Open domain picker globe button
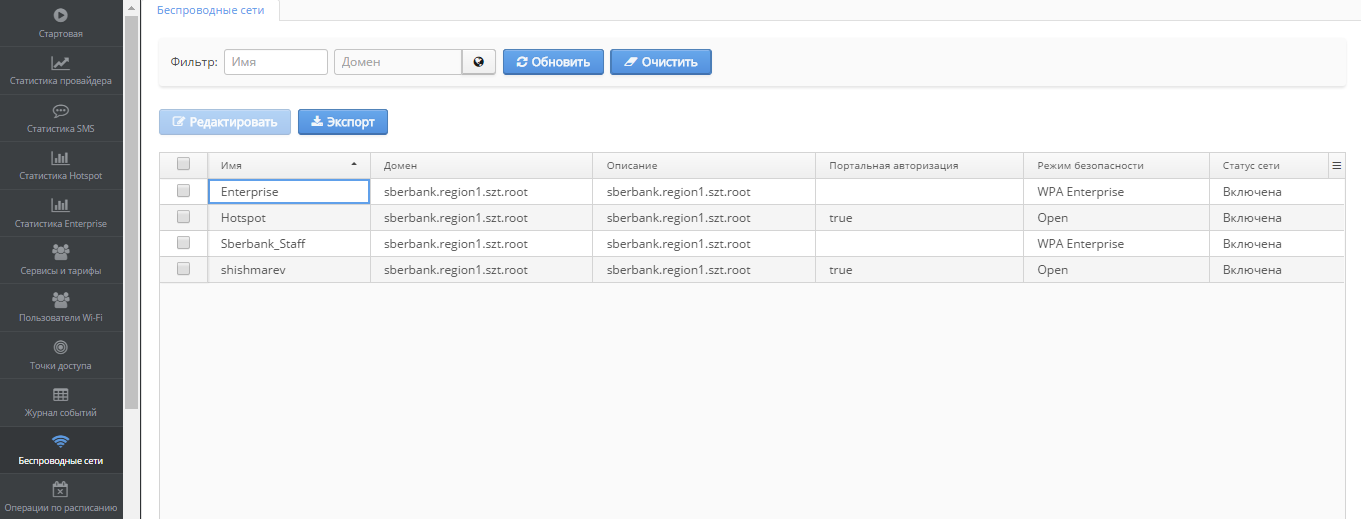Screen dimensions: 1361x519 (479, 62)
